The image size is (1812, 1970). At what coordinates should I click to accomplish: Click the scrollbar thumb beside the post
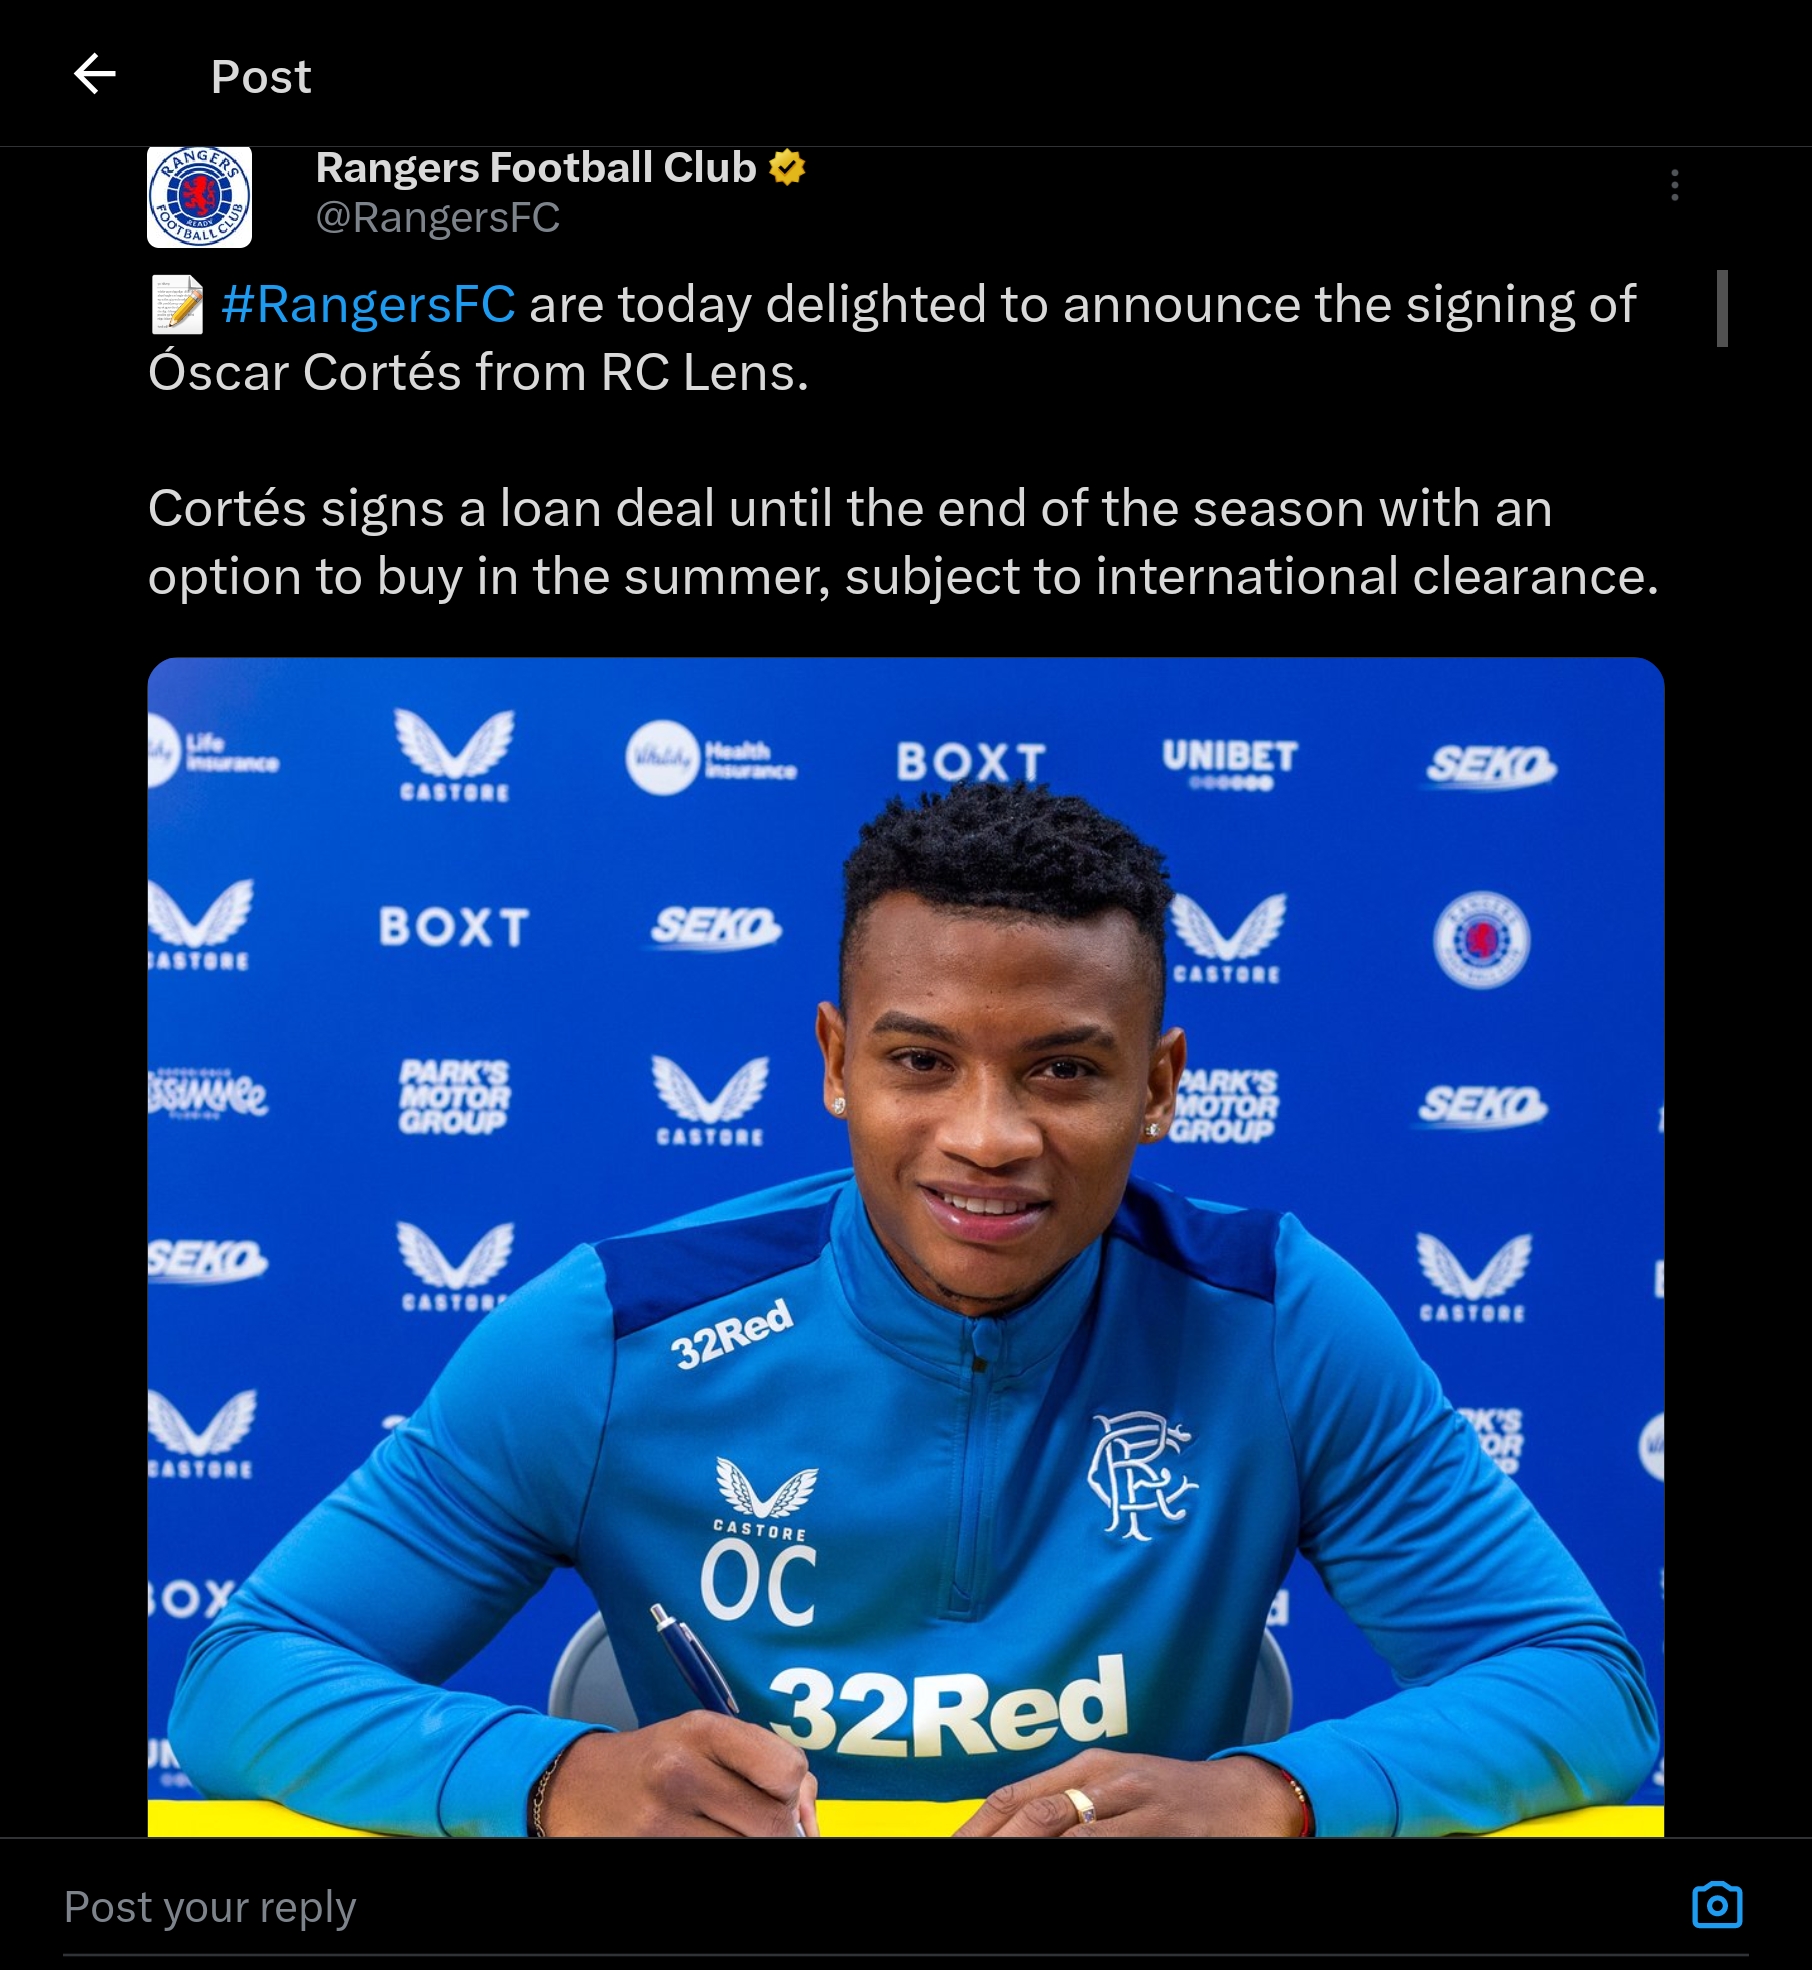[x=1722, y=308]
